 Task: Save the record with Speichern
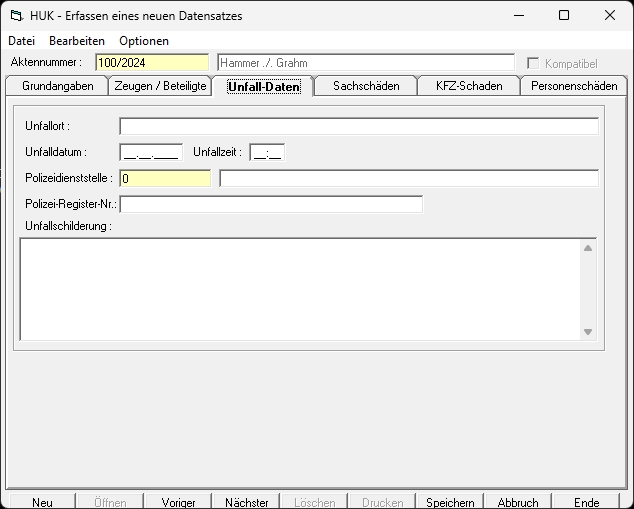(x=450, y=502)
